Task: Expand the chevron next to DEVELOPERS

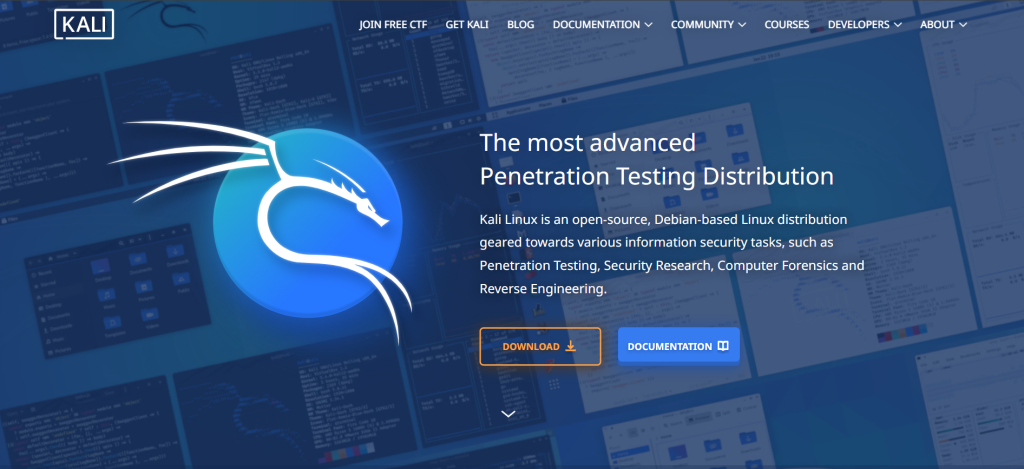Action: click(897, 25)
